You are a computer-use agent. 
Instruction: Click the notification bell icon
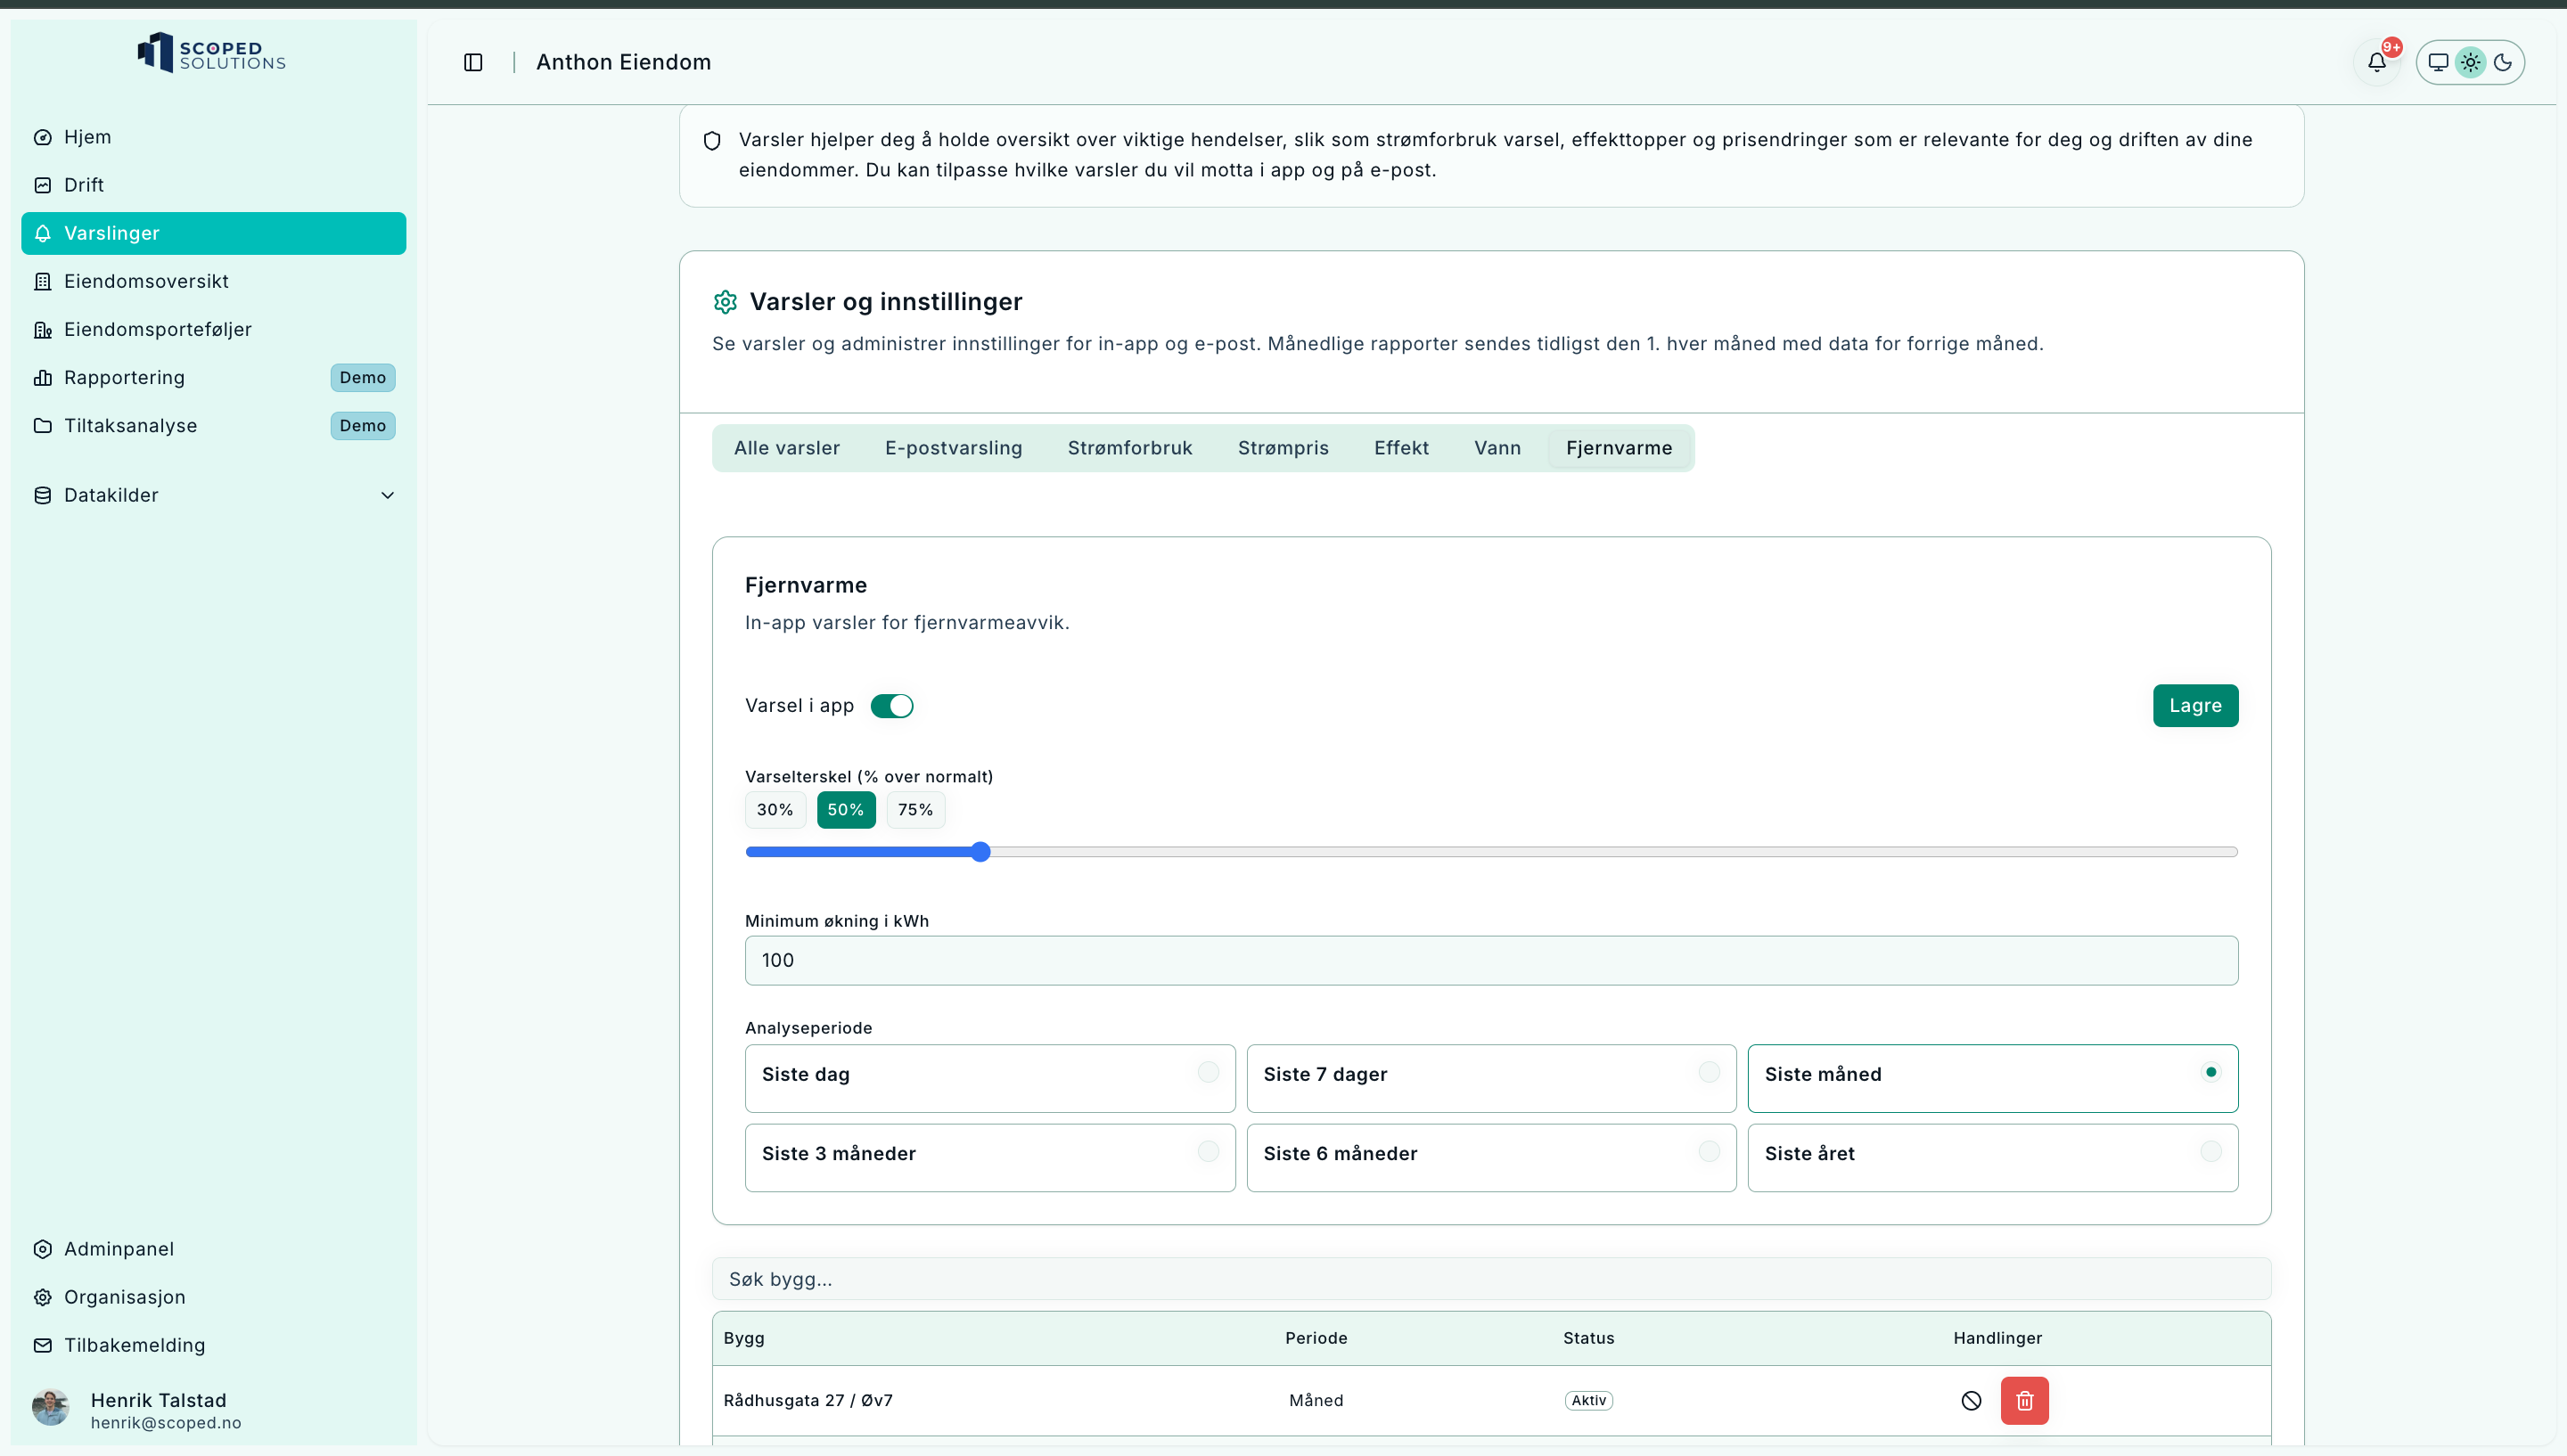pos(2376,62)
